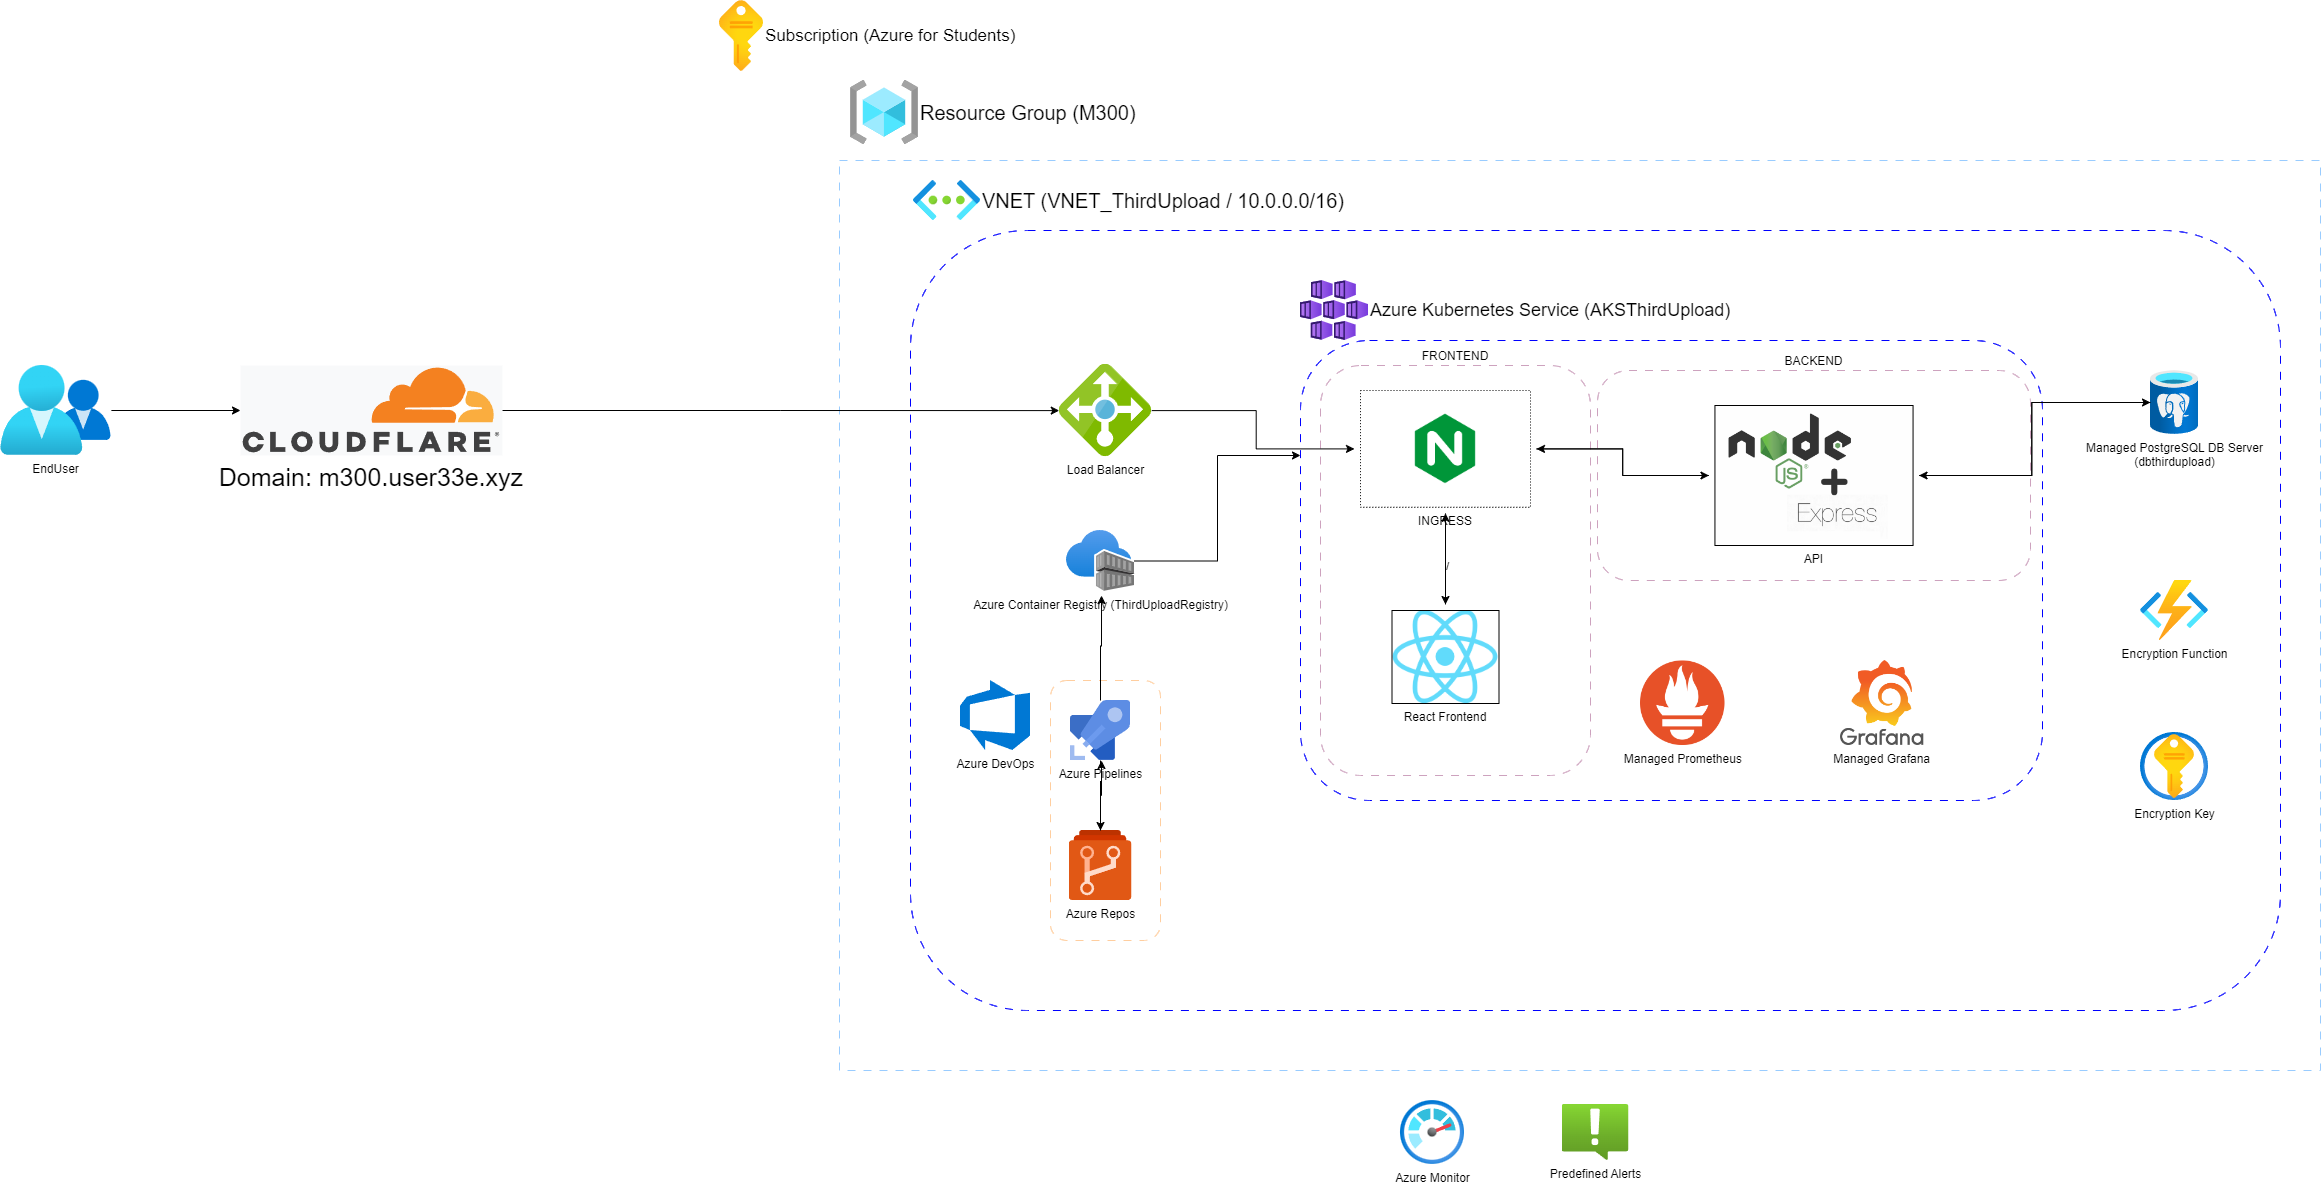This screenshot has width=2321, height=1185.
Task: Select the Azure DevOps text label
Action: [995, 764]
